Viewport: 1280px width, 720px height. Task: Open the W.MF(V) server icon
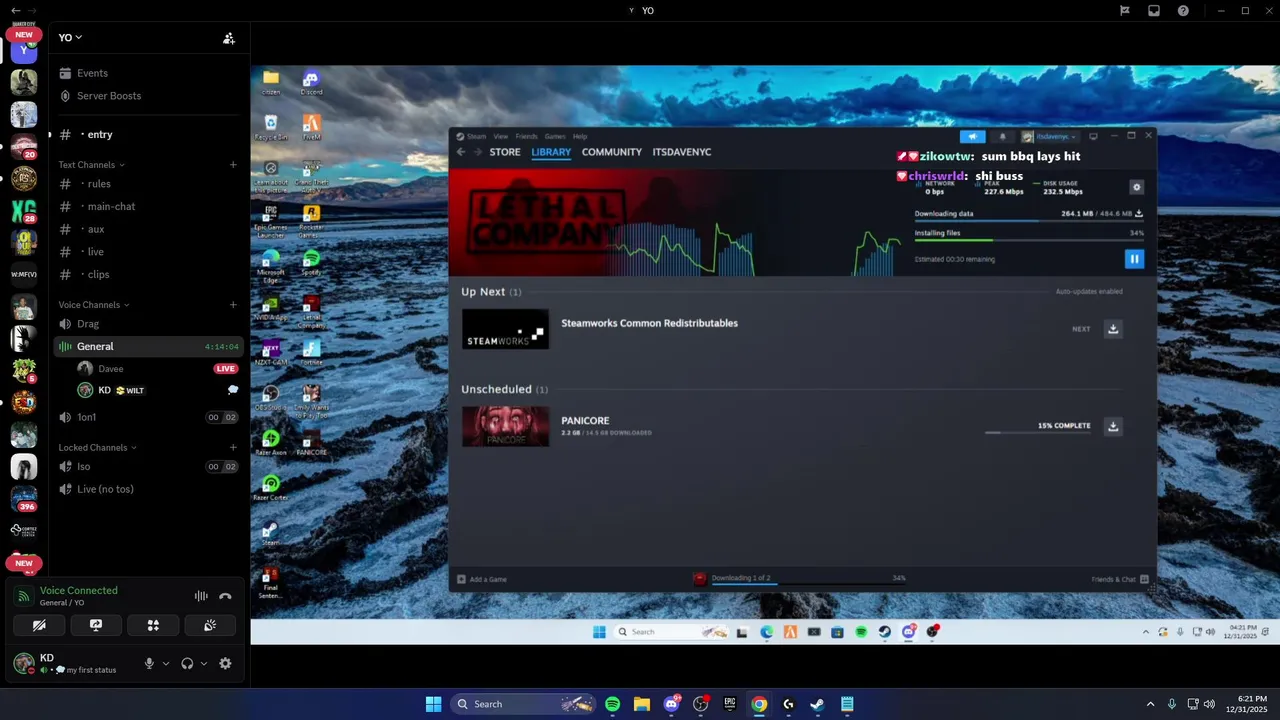[x=24, y=274]
